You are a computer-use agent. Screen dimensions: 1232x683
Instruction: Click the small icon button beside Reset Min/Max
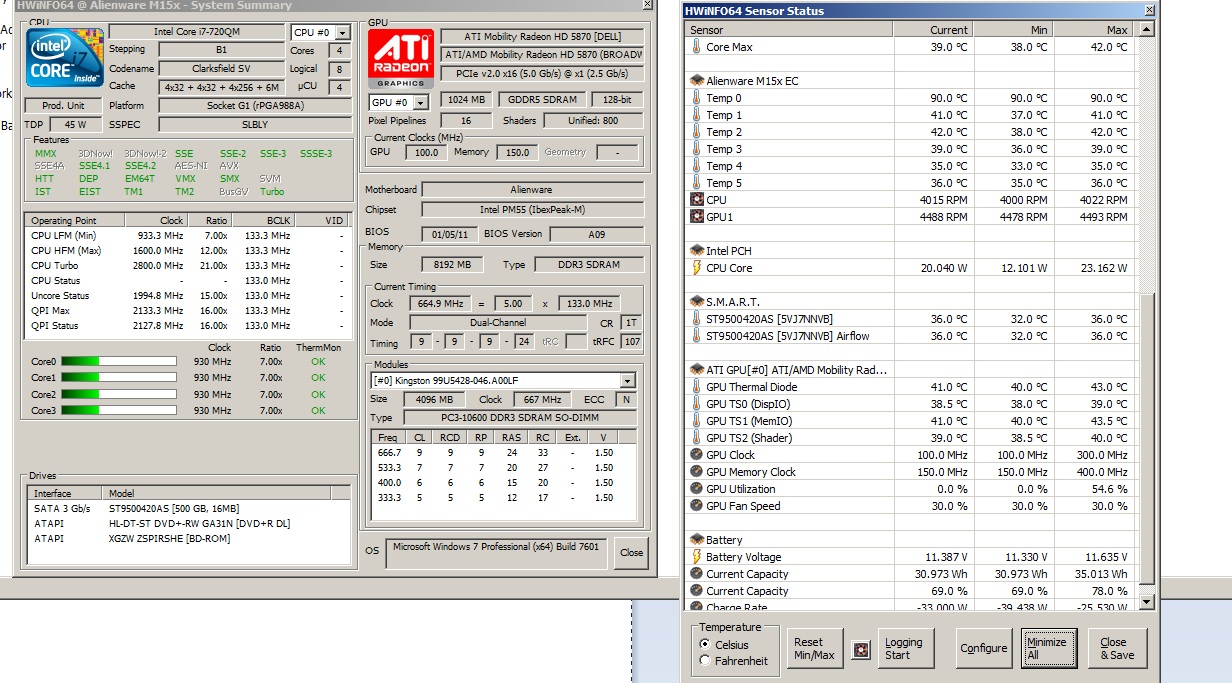click(x=860, y=649)
